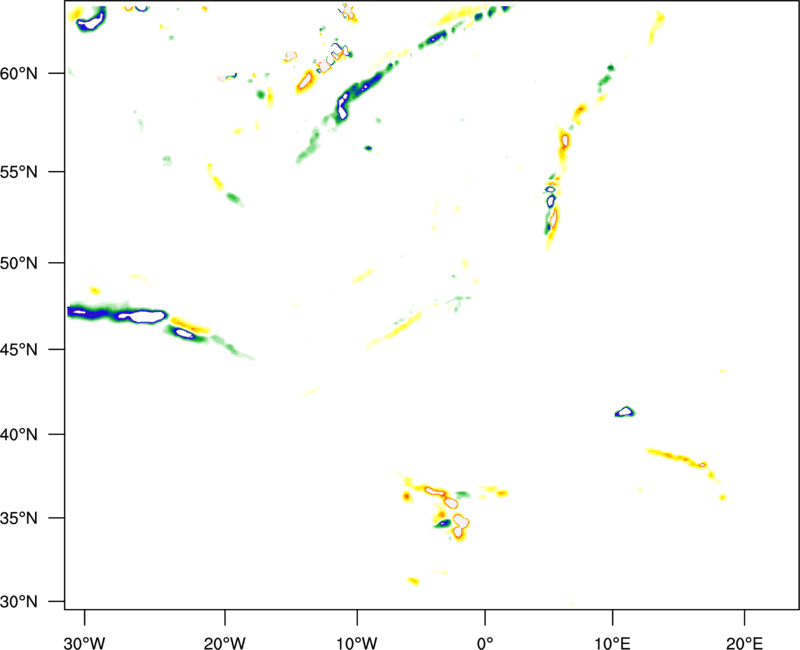Select the 10°W longitude label
Viewport: 800px width, 650px height.
357,643
